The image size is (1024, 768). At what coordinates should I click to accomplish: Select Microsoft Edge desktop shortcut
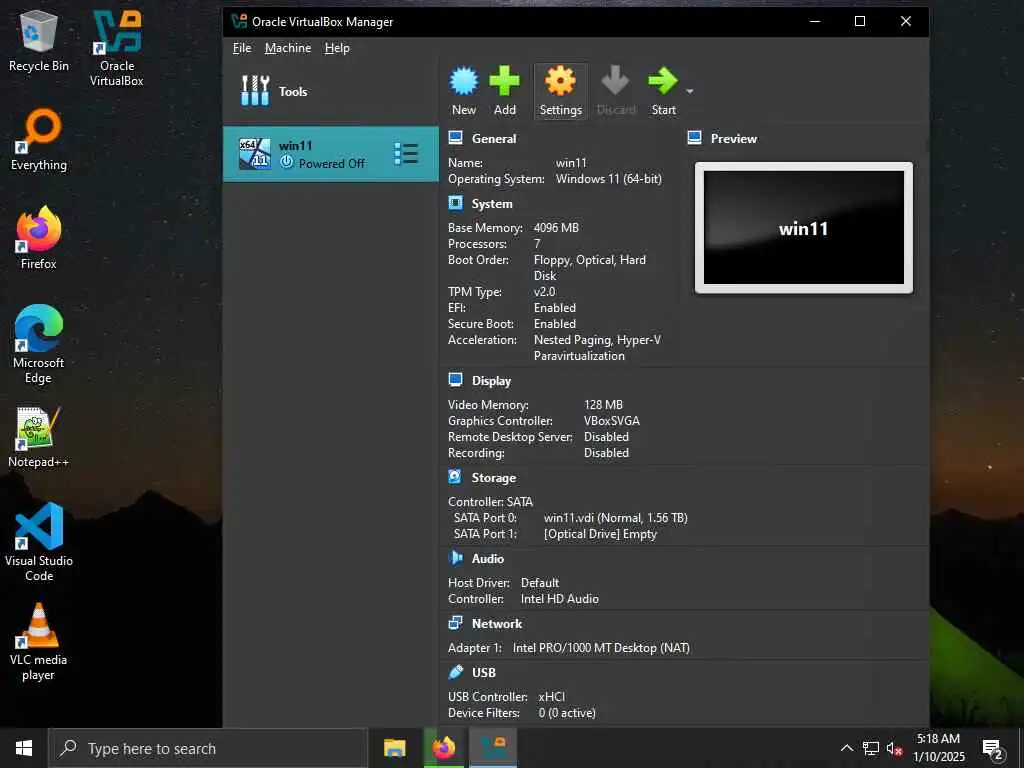point(39,344)
